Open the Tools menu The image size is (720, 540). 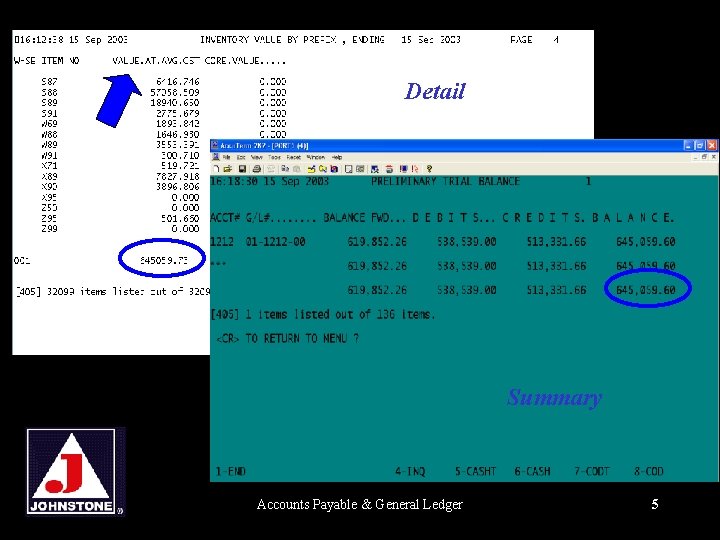click(x=274, y=158)
